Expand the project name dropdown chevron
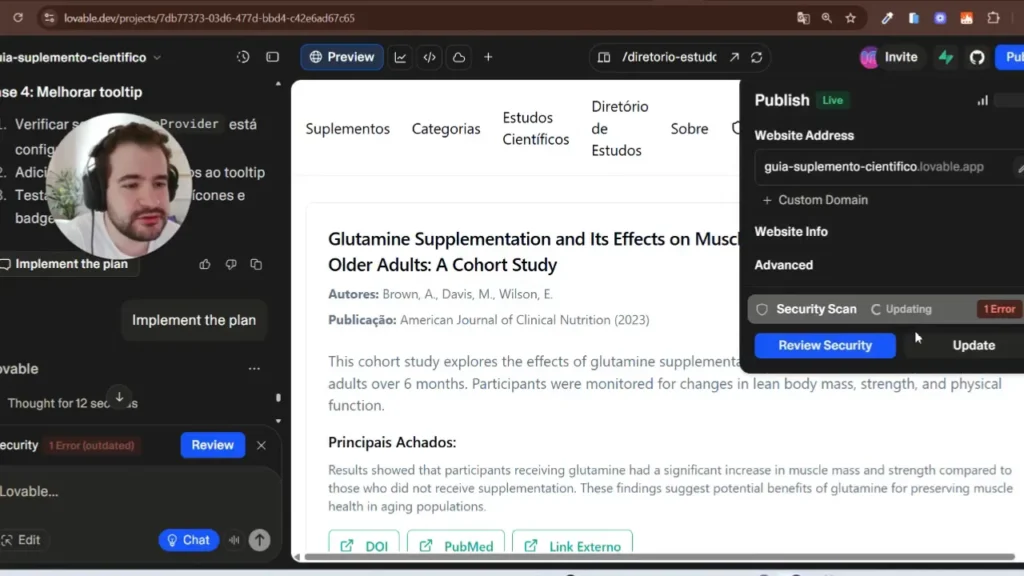This screenshot has width=1024, height=576. point(157,58)
